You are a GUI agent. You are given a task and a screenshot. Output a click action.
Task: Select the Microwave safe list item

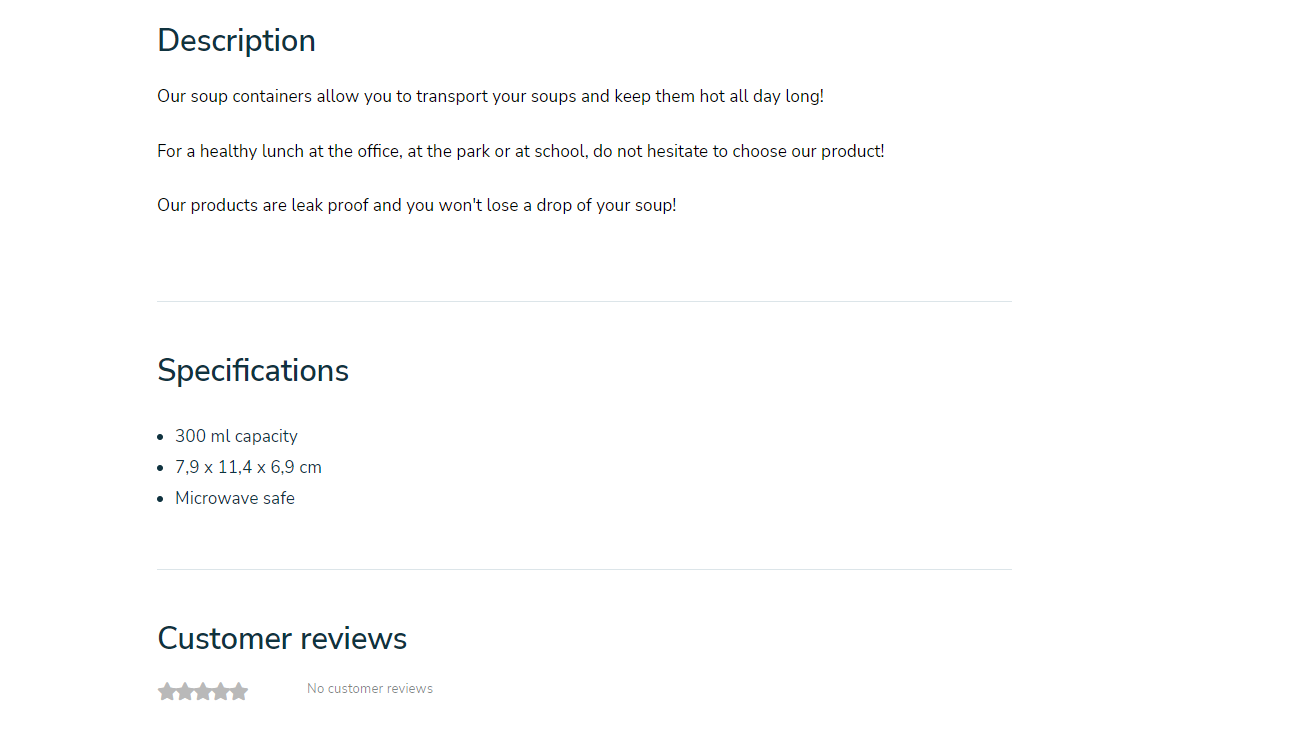[x=235, y=498]
